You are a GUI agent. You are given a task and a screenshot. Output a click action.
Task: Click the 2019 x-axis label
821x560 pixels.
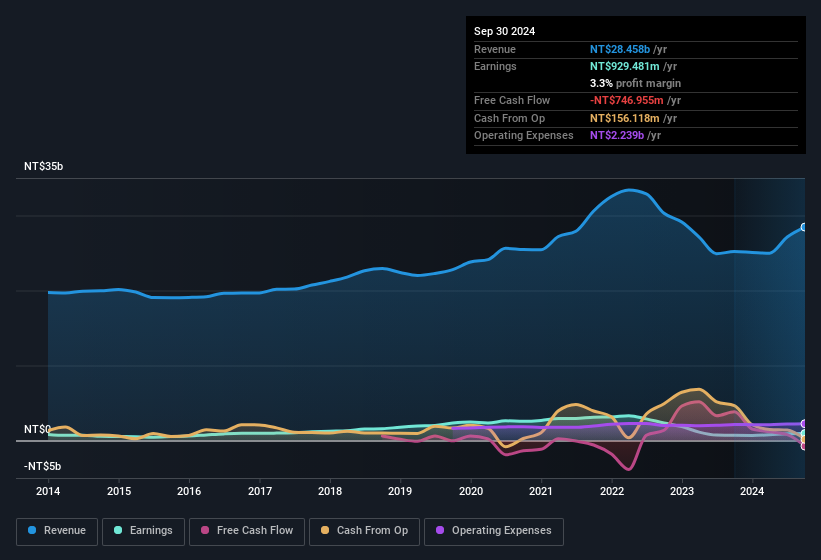pos(400,491)
